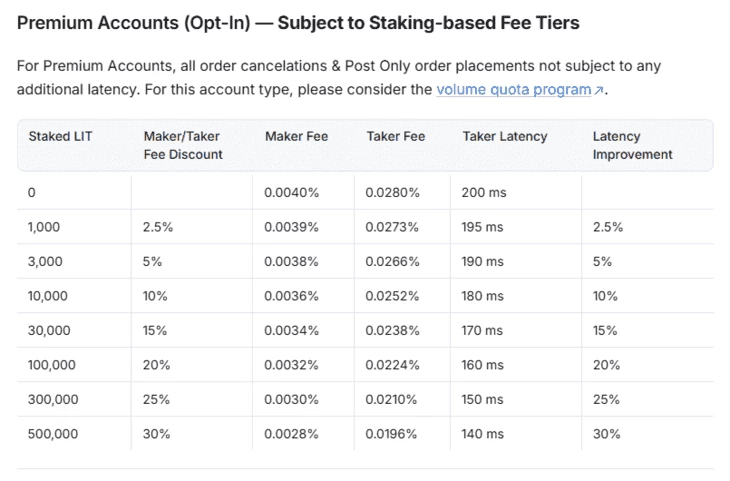The width and height of the screenshot is (730, 481).
Task: Select the 170 ms taker latency cell
Action: pos(483,331)
